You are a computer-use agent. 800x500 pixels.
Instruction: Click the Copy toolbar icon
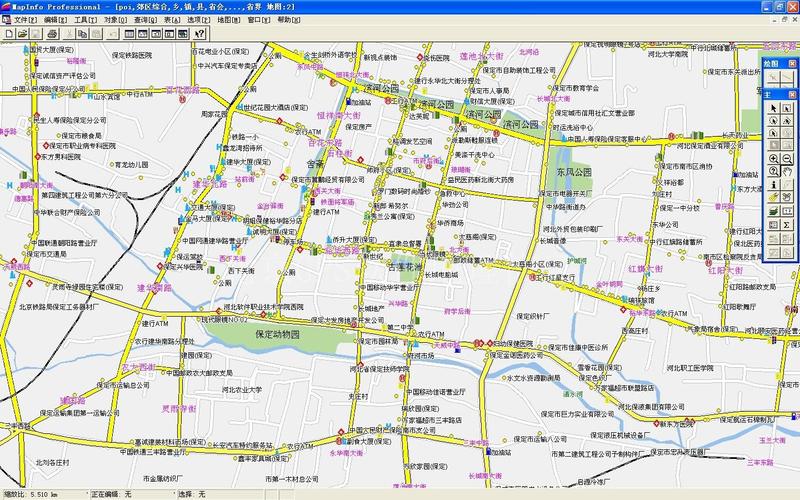(x=82, y=34)
